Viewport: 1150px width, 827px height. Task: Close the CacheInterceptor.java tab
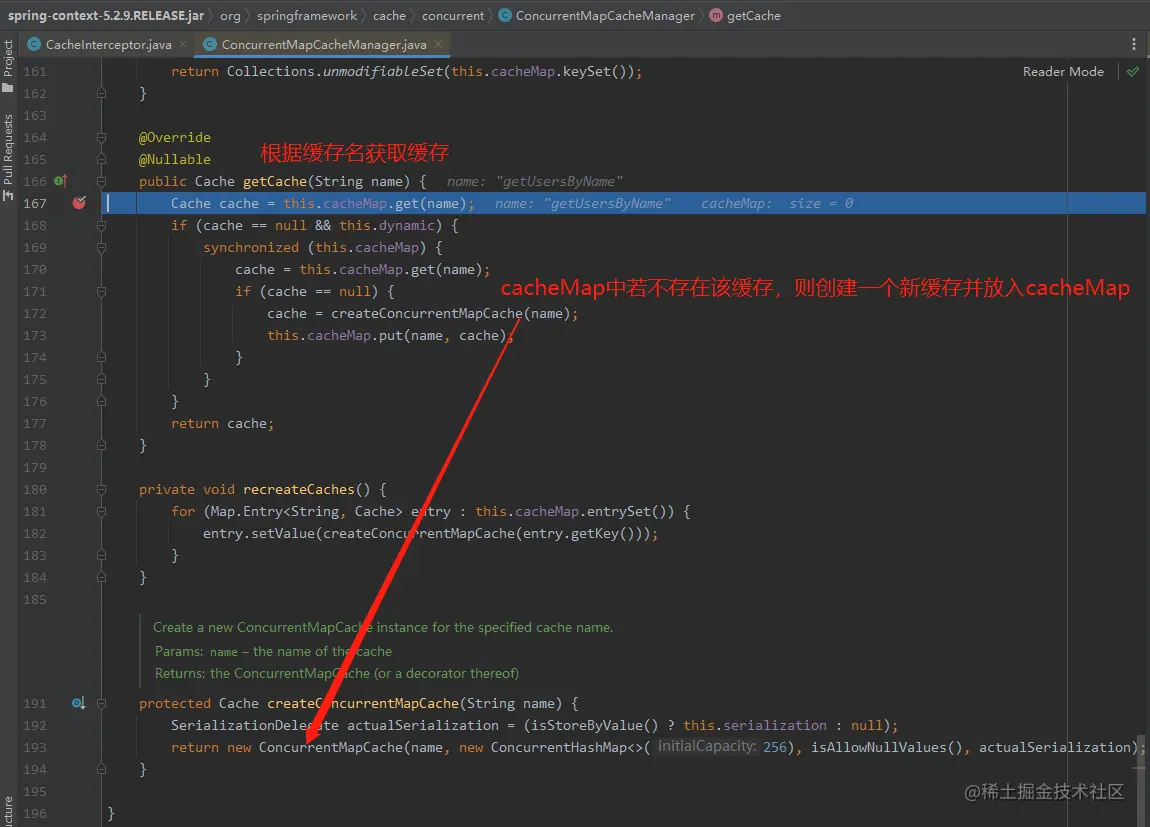point(183,45)
